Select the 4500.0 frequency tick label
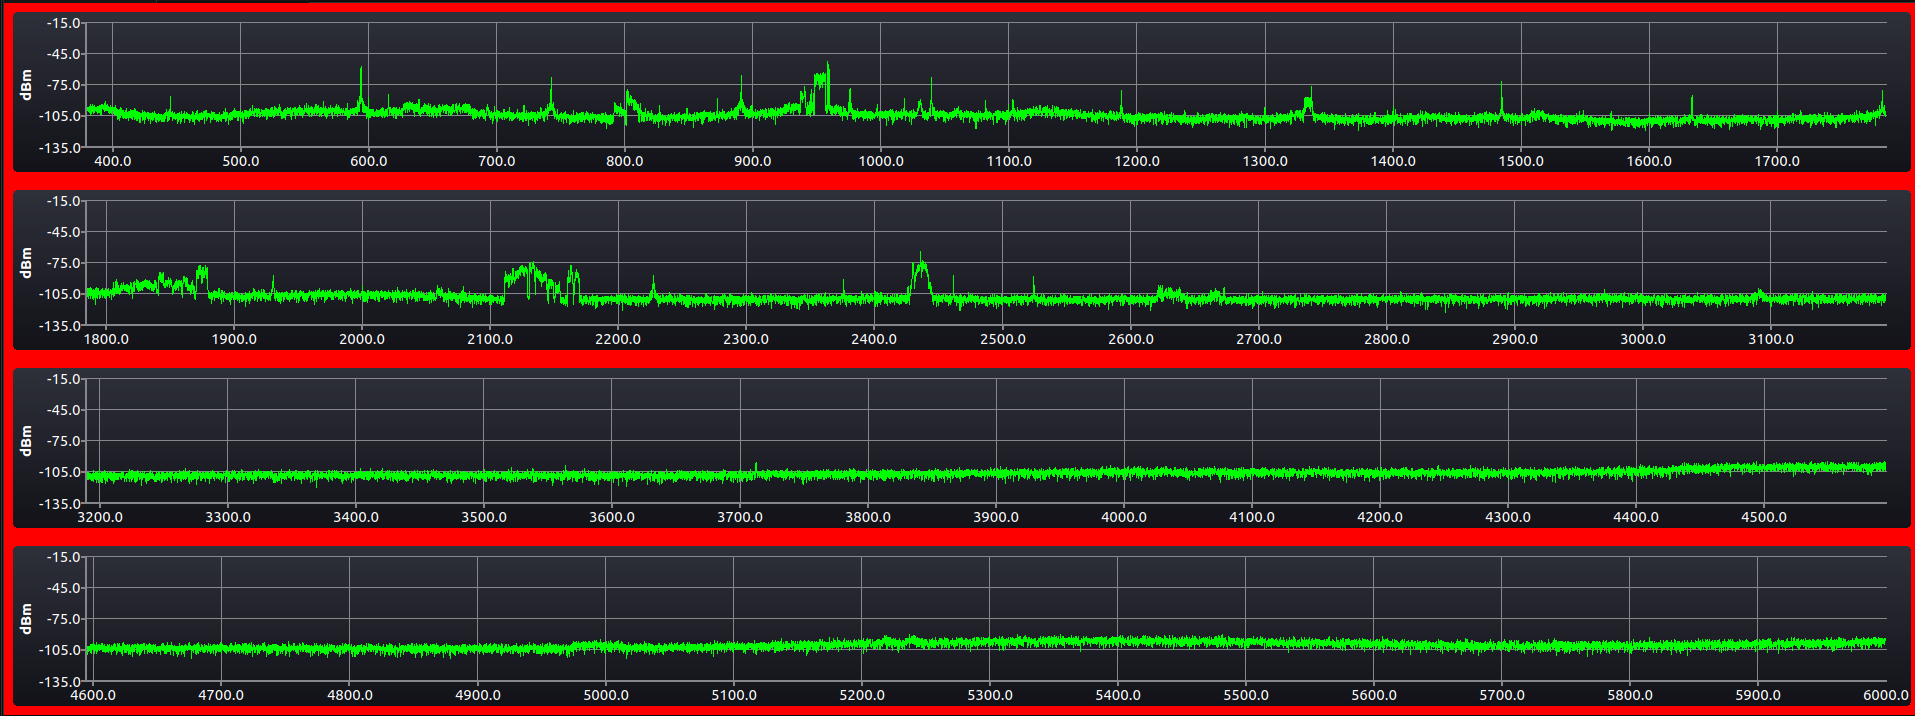Screen dimensions: 1915x716 coord(1764,517)
